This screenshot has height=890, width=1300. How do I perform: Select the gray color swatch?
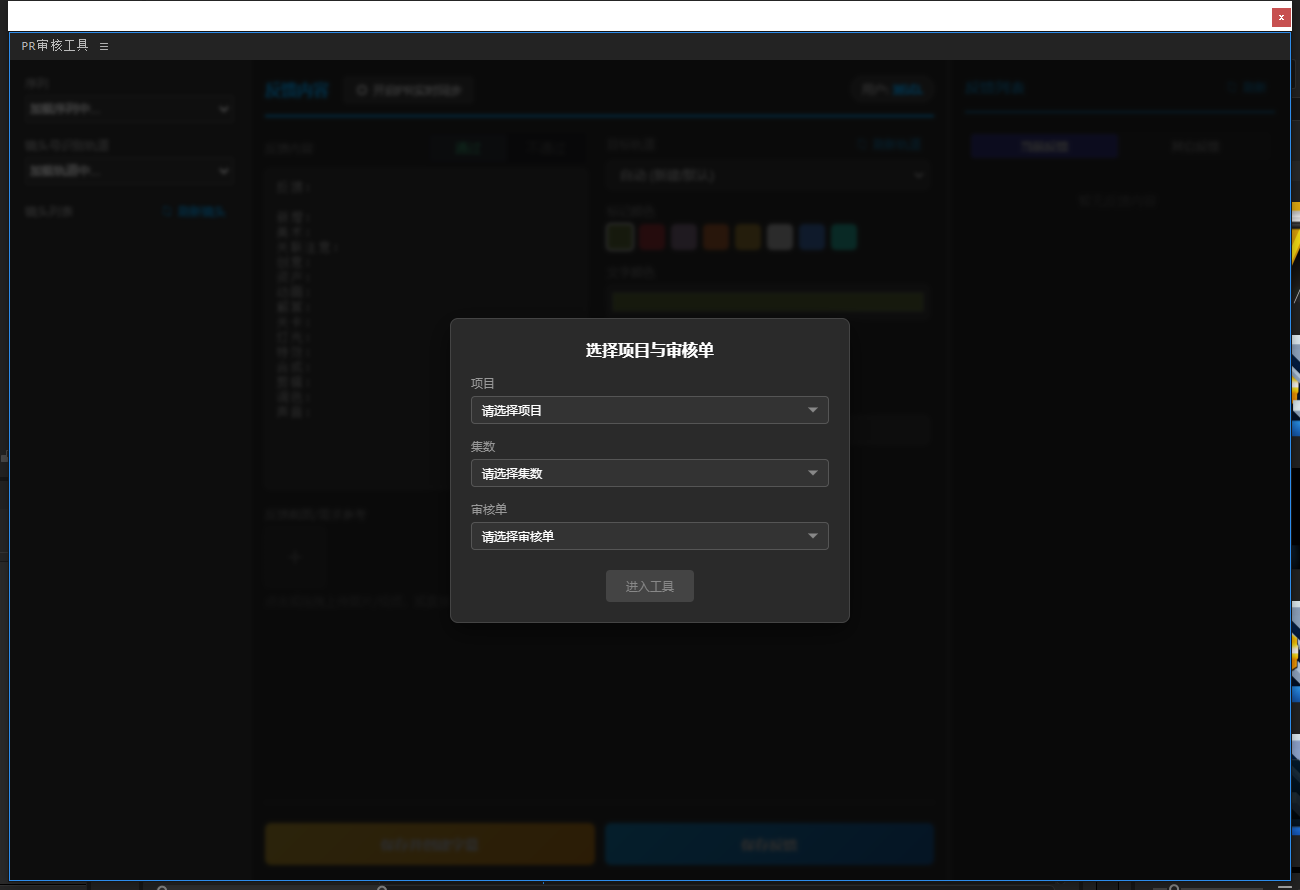pos(780,237)
